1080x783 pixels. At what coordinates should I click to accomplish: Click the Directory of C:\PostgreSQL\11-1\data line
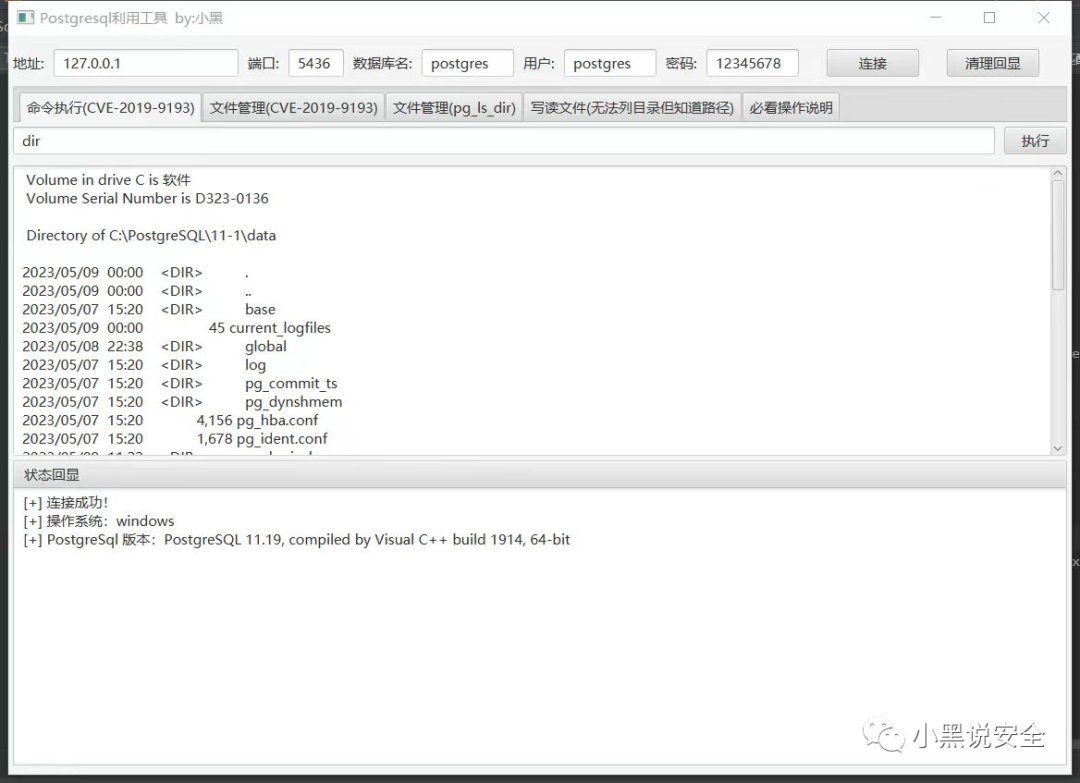tap(151, 236)
